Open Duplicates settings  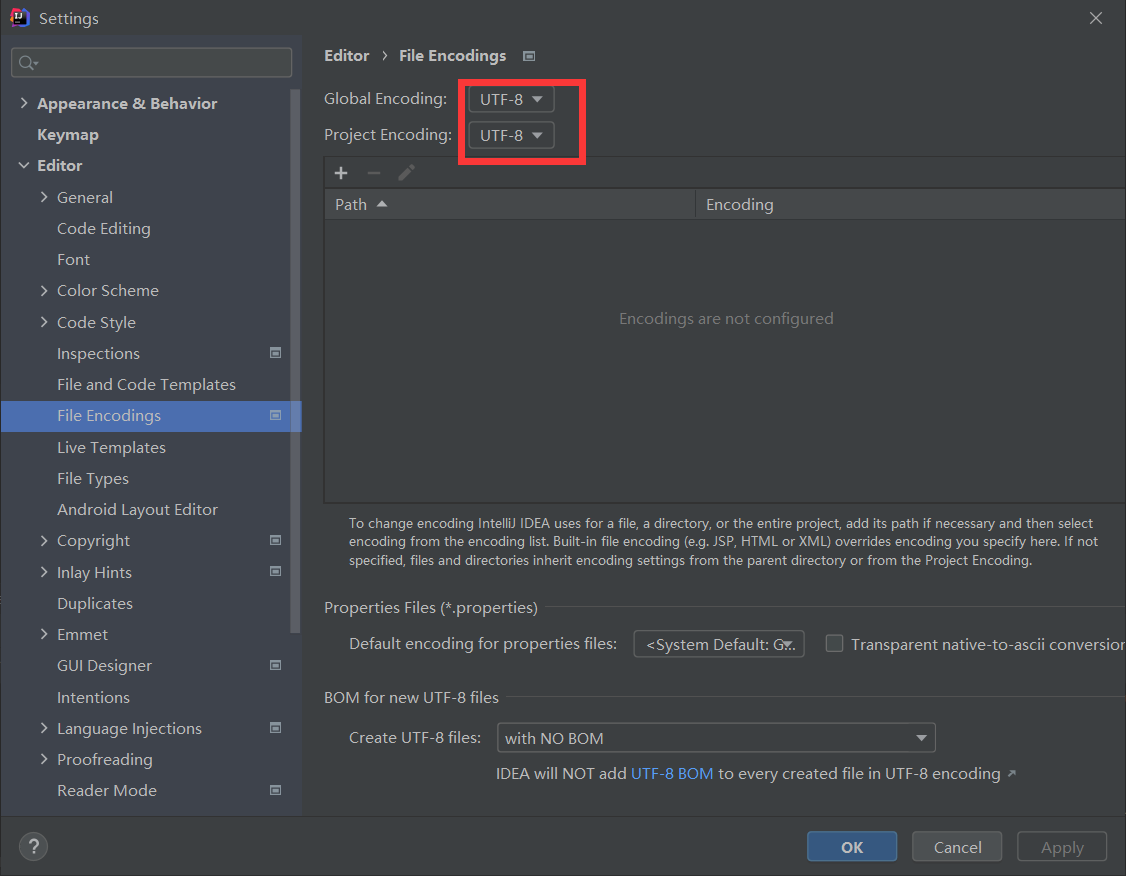pyautogui.click(x=95, y=603)
